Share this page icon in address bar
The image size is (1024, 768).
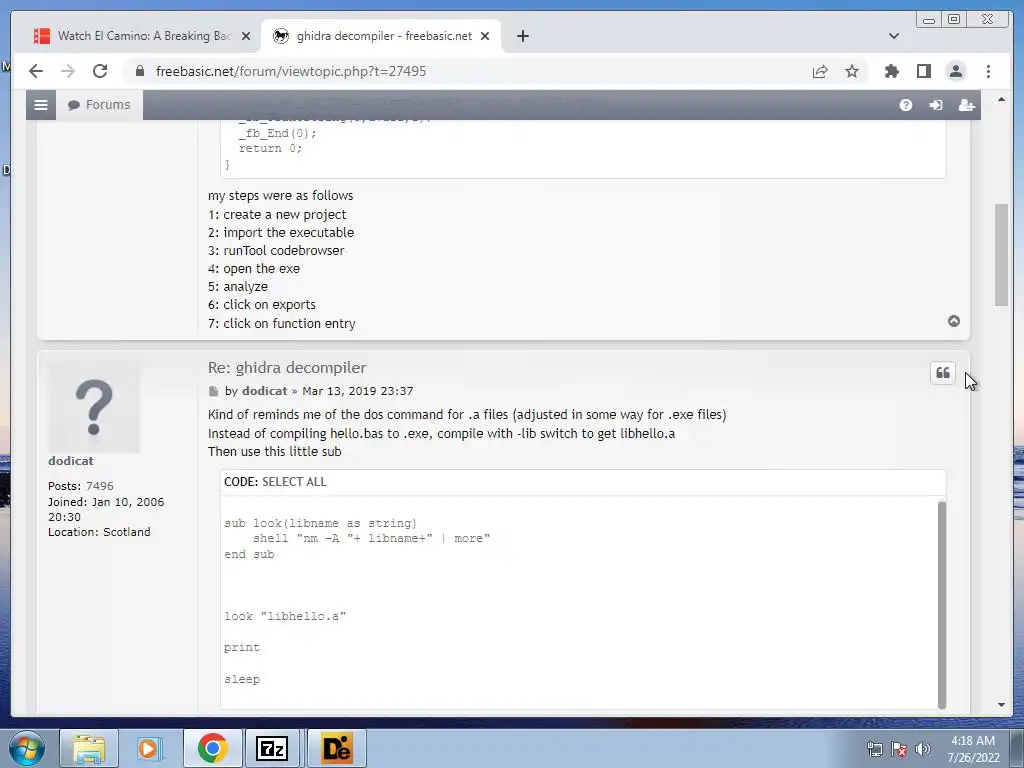(x=820, y=71)
